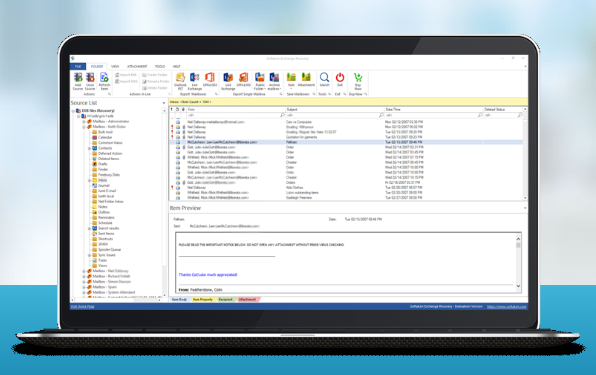Open the VIEW ribbon tab
596x375 pixels.
coord(115,66)
